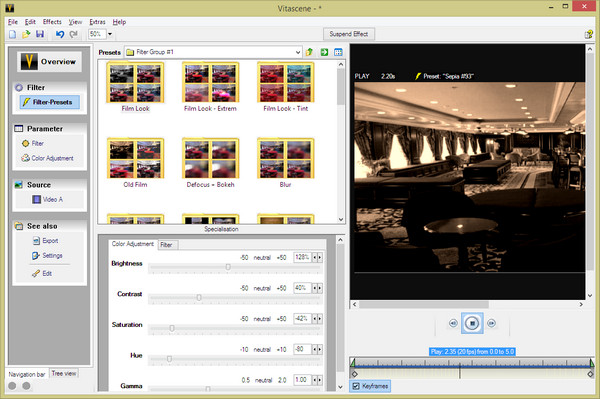600x399 pixels.
Task: Step forward one frame in the preview
Action: point(491,324)
